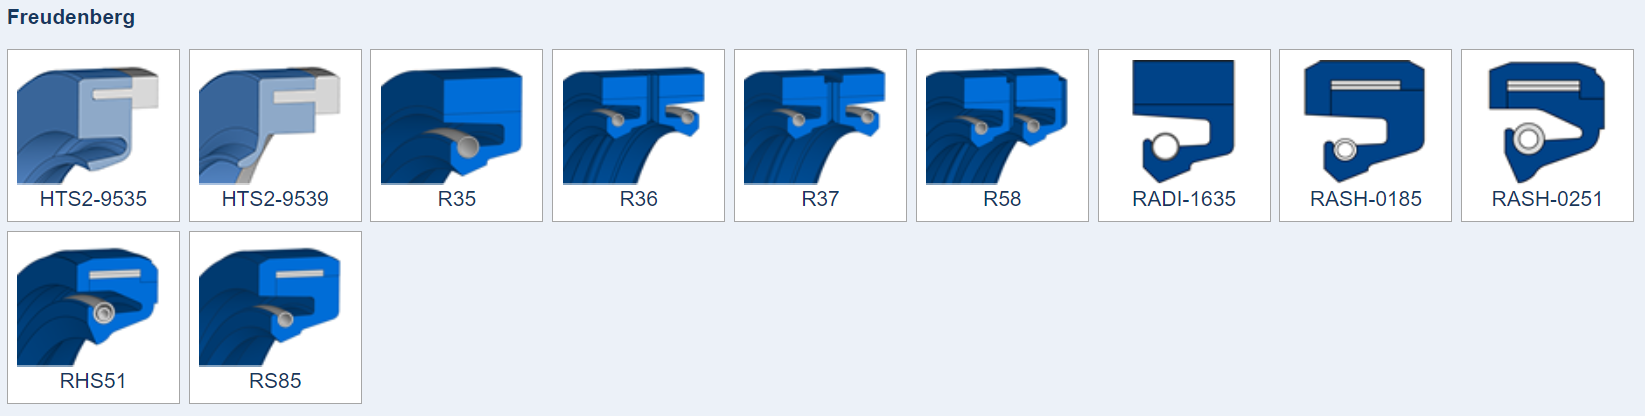Screen dimensions: 1645x416
Task: Pick the RASH-0185 seal profile drawing
Action: (1365, 121)
